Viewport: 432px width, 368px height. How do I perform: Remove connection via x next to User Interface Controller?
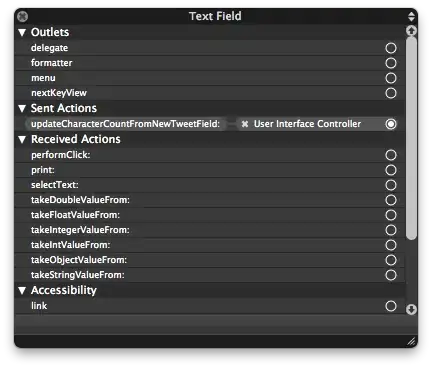point(245,124)
